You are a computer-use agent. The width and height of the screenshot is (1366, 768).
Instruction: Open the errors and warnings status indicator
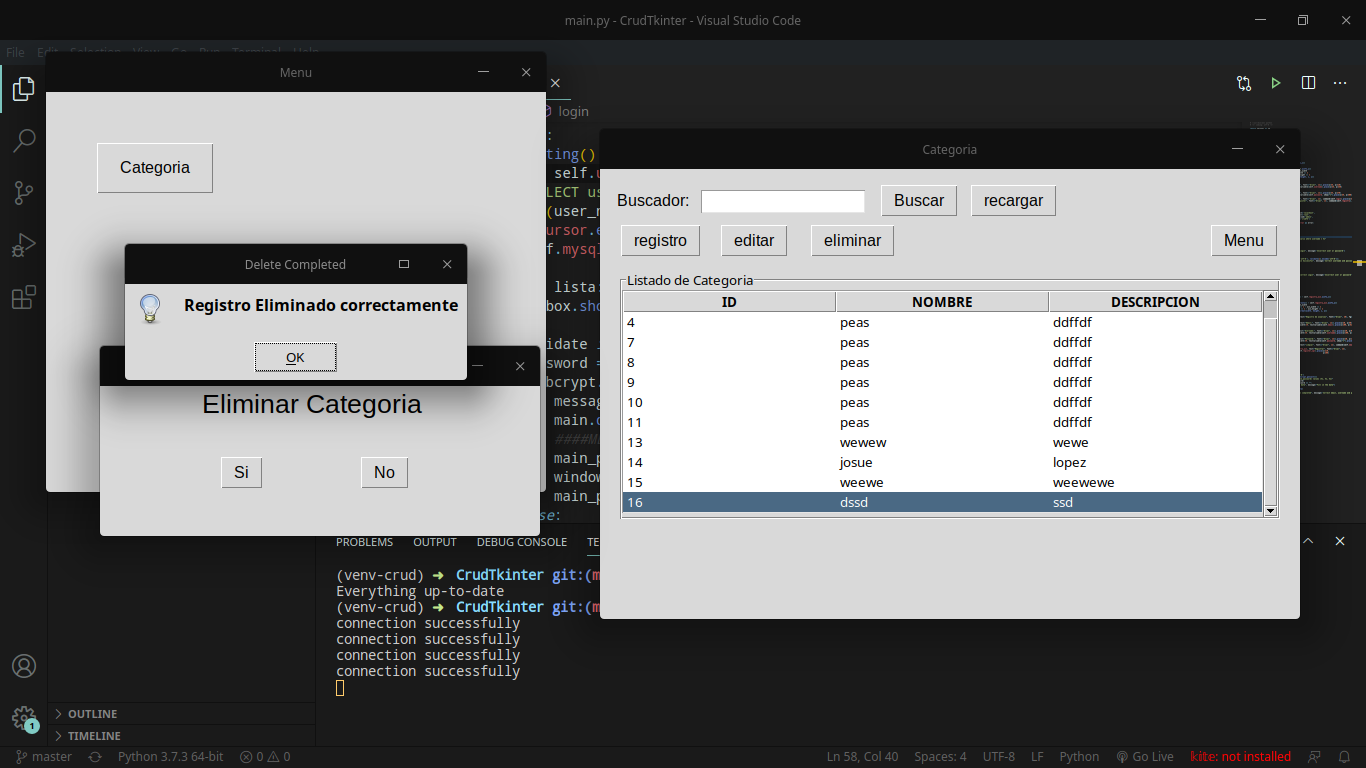[x=264, y=757]
